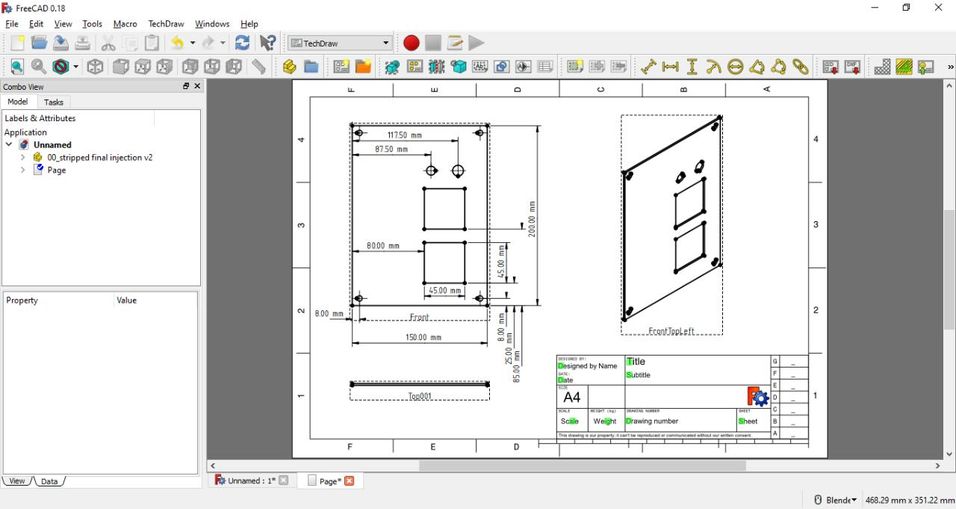The image size is (956, 509).
Task: Click the Insert Symbol/Image icon
Action: 926,66
